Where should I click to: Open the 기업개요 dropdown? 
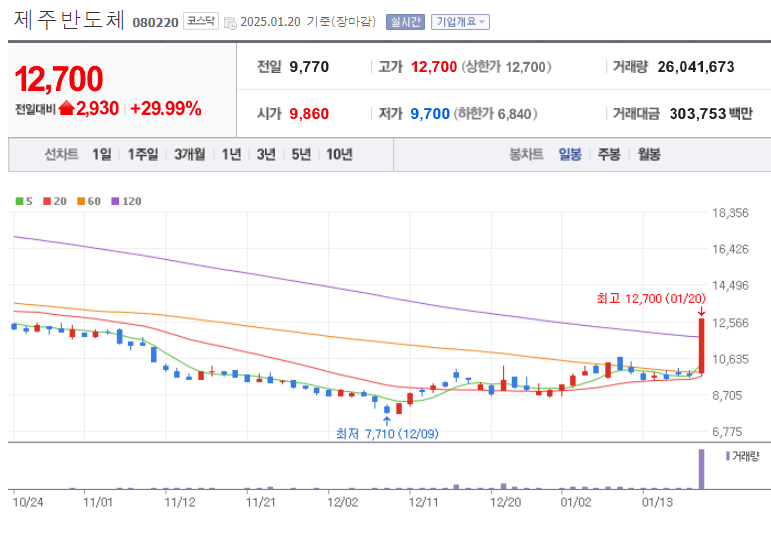tap(460, 22)
